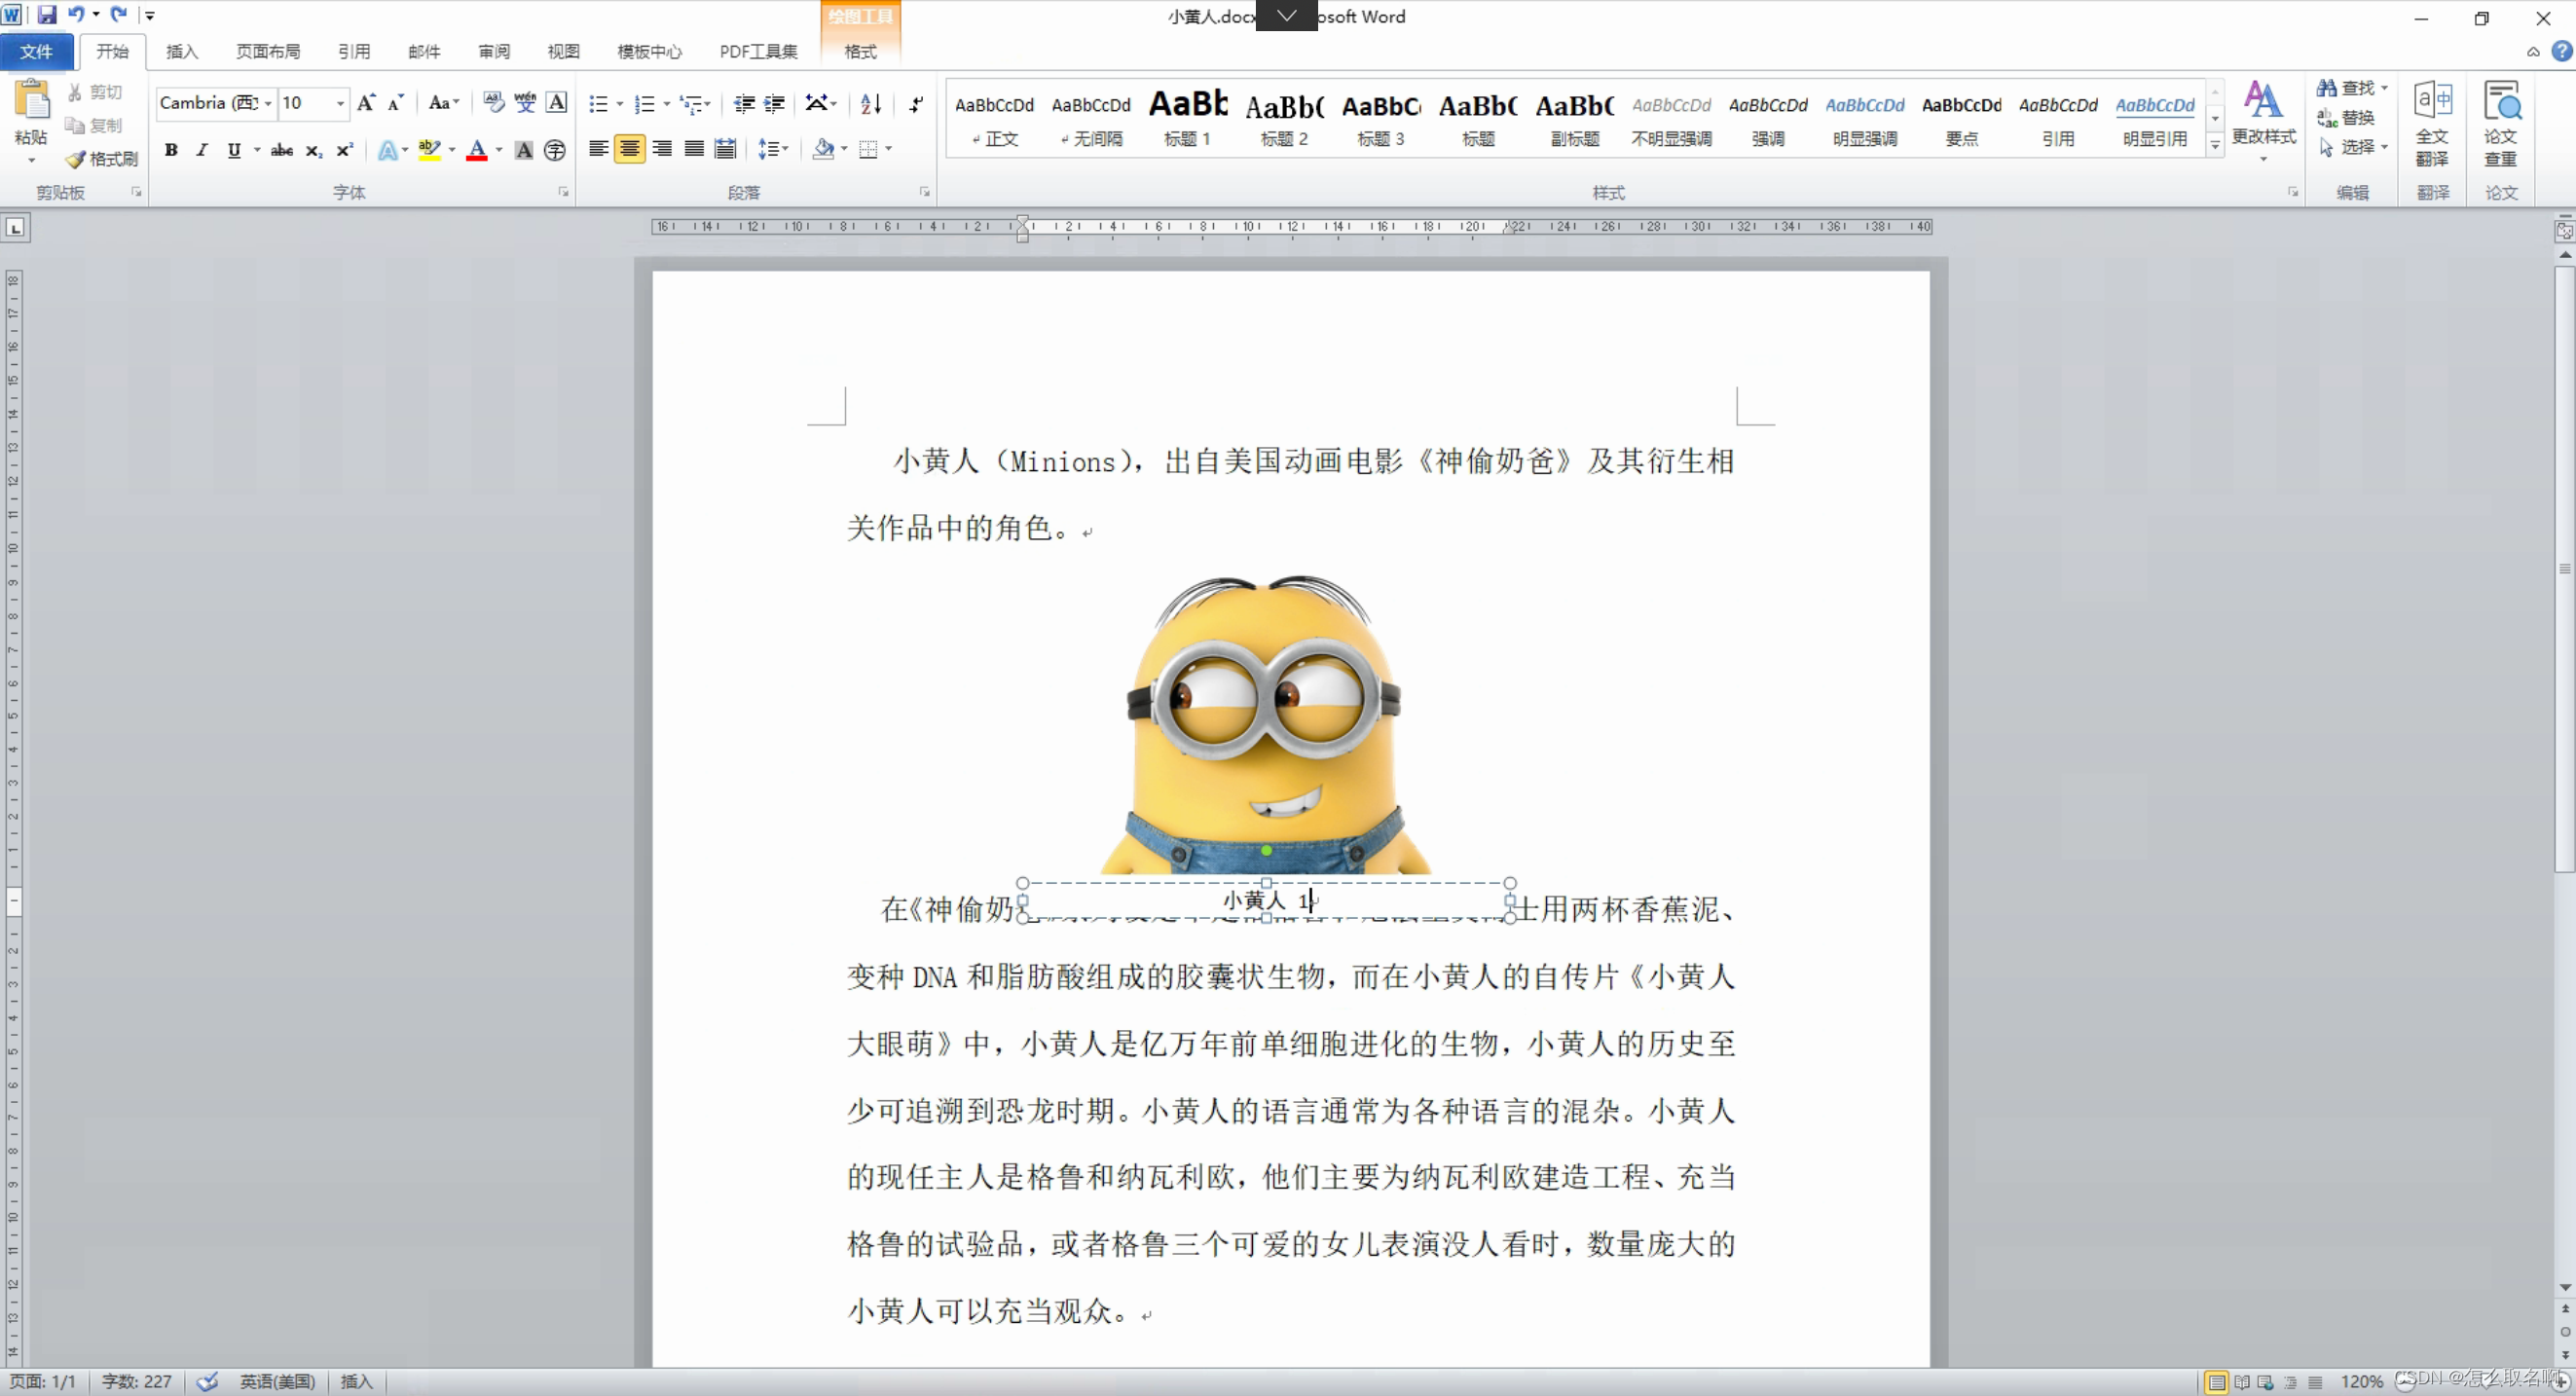
Task: Click the text highlight color icon
Action: pos(429,151)
